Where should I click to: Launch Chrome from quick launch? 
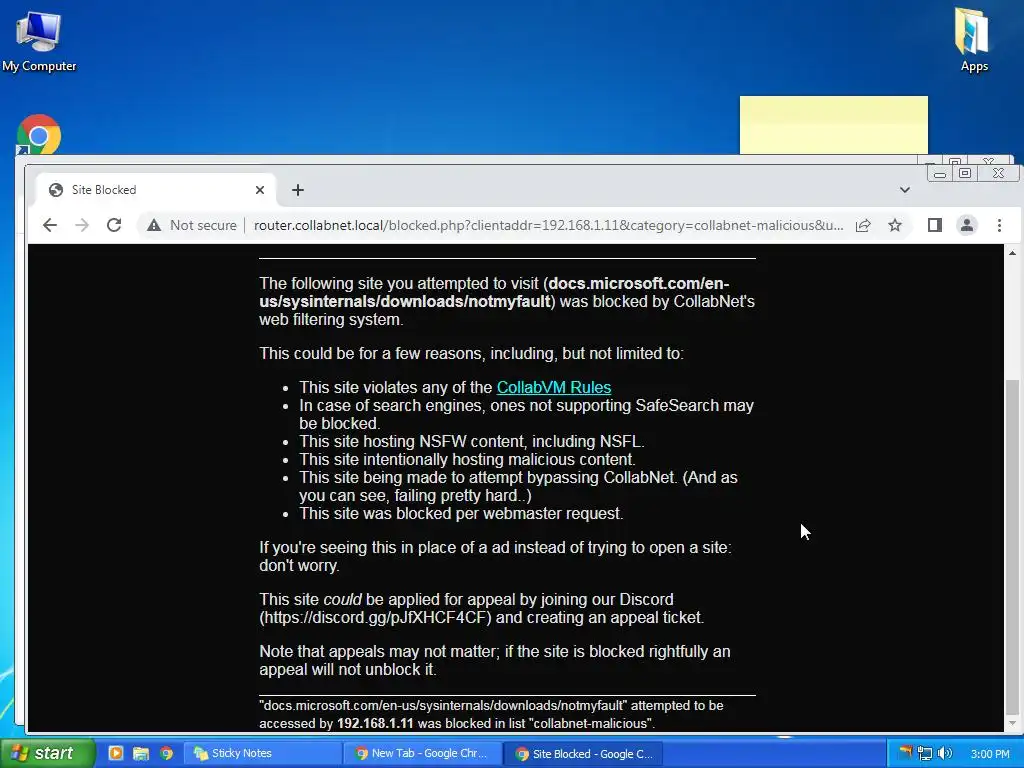tap(167, 753)
